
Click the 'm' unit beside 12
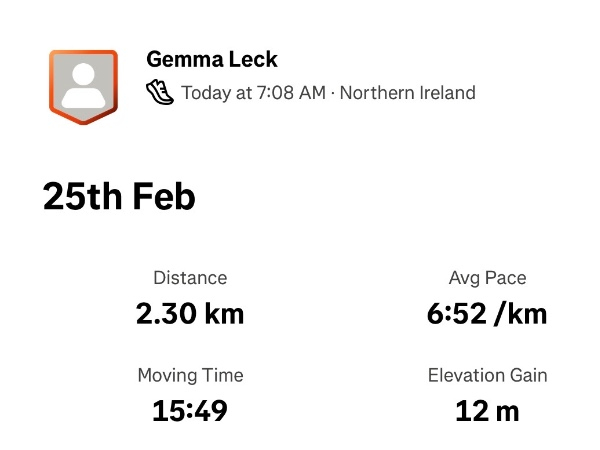(x=507, y=411)
